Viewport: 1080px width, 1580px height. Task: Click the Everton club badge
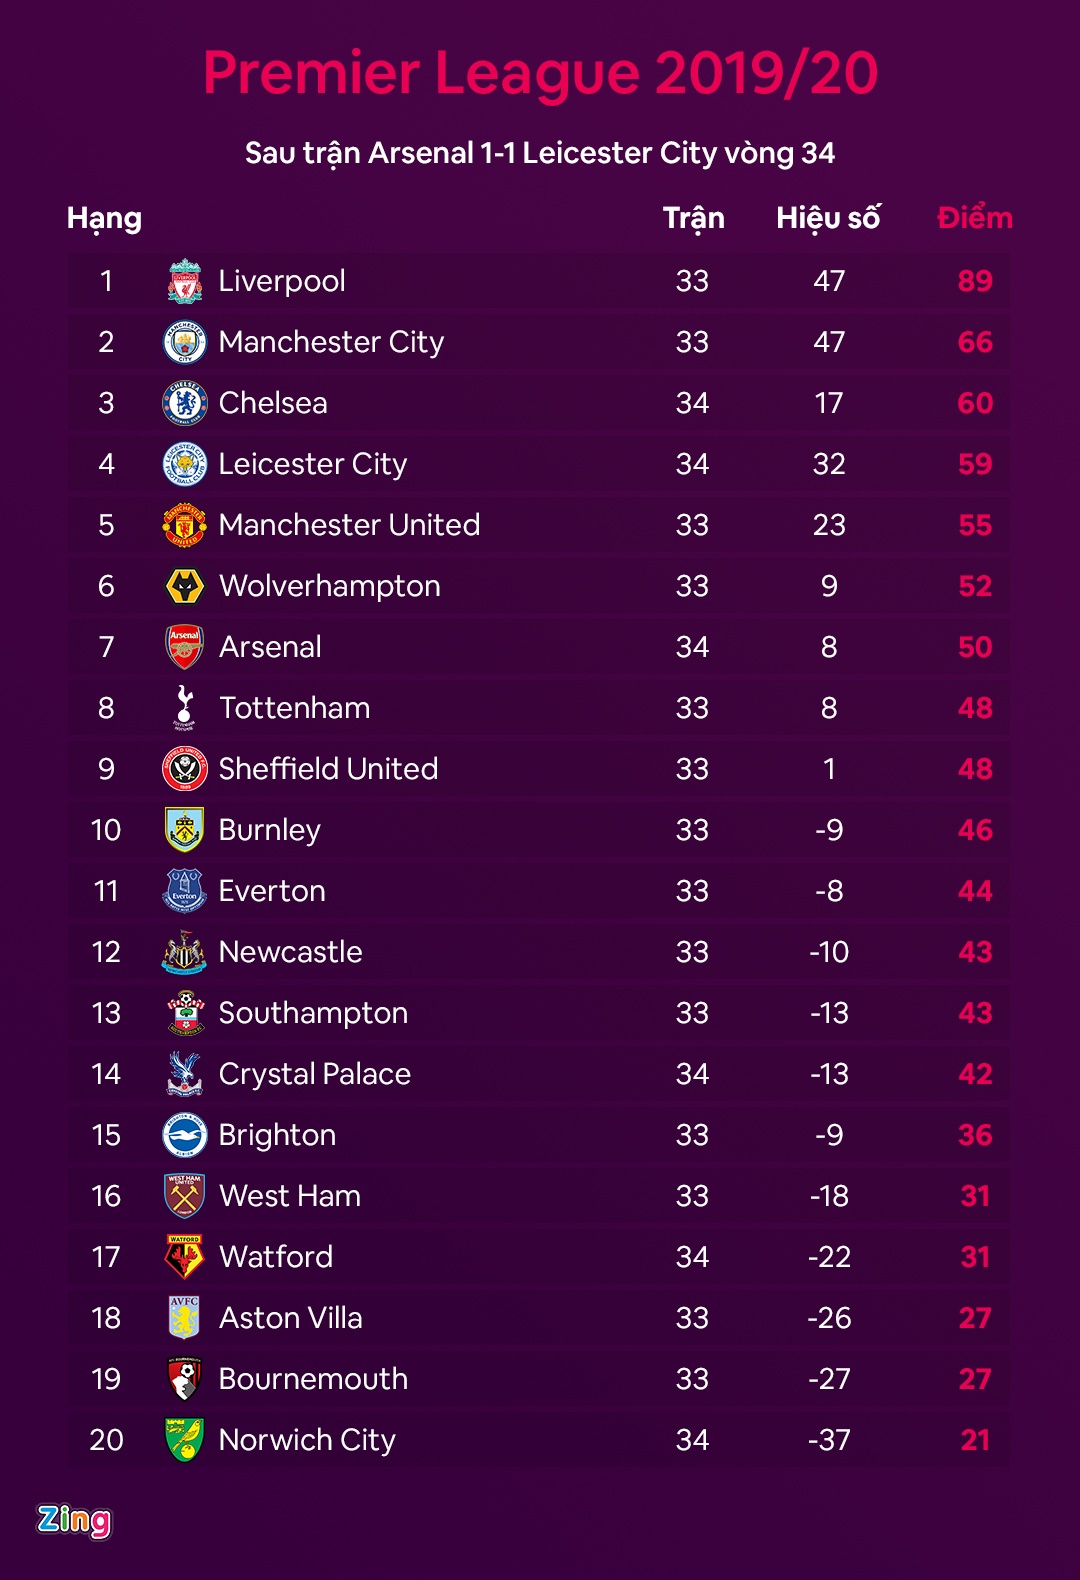pos(185,891)
